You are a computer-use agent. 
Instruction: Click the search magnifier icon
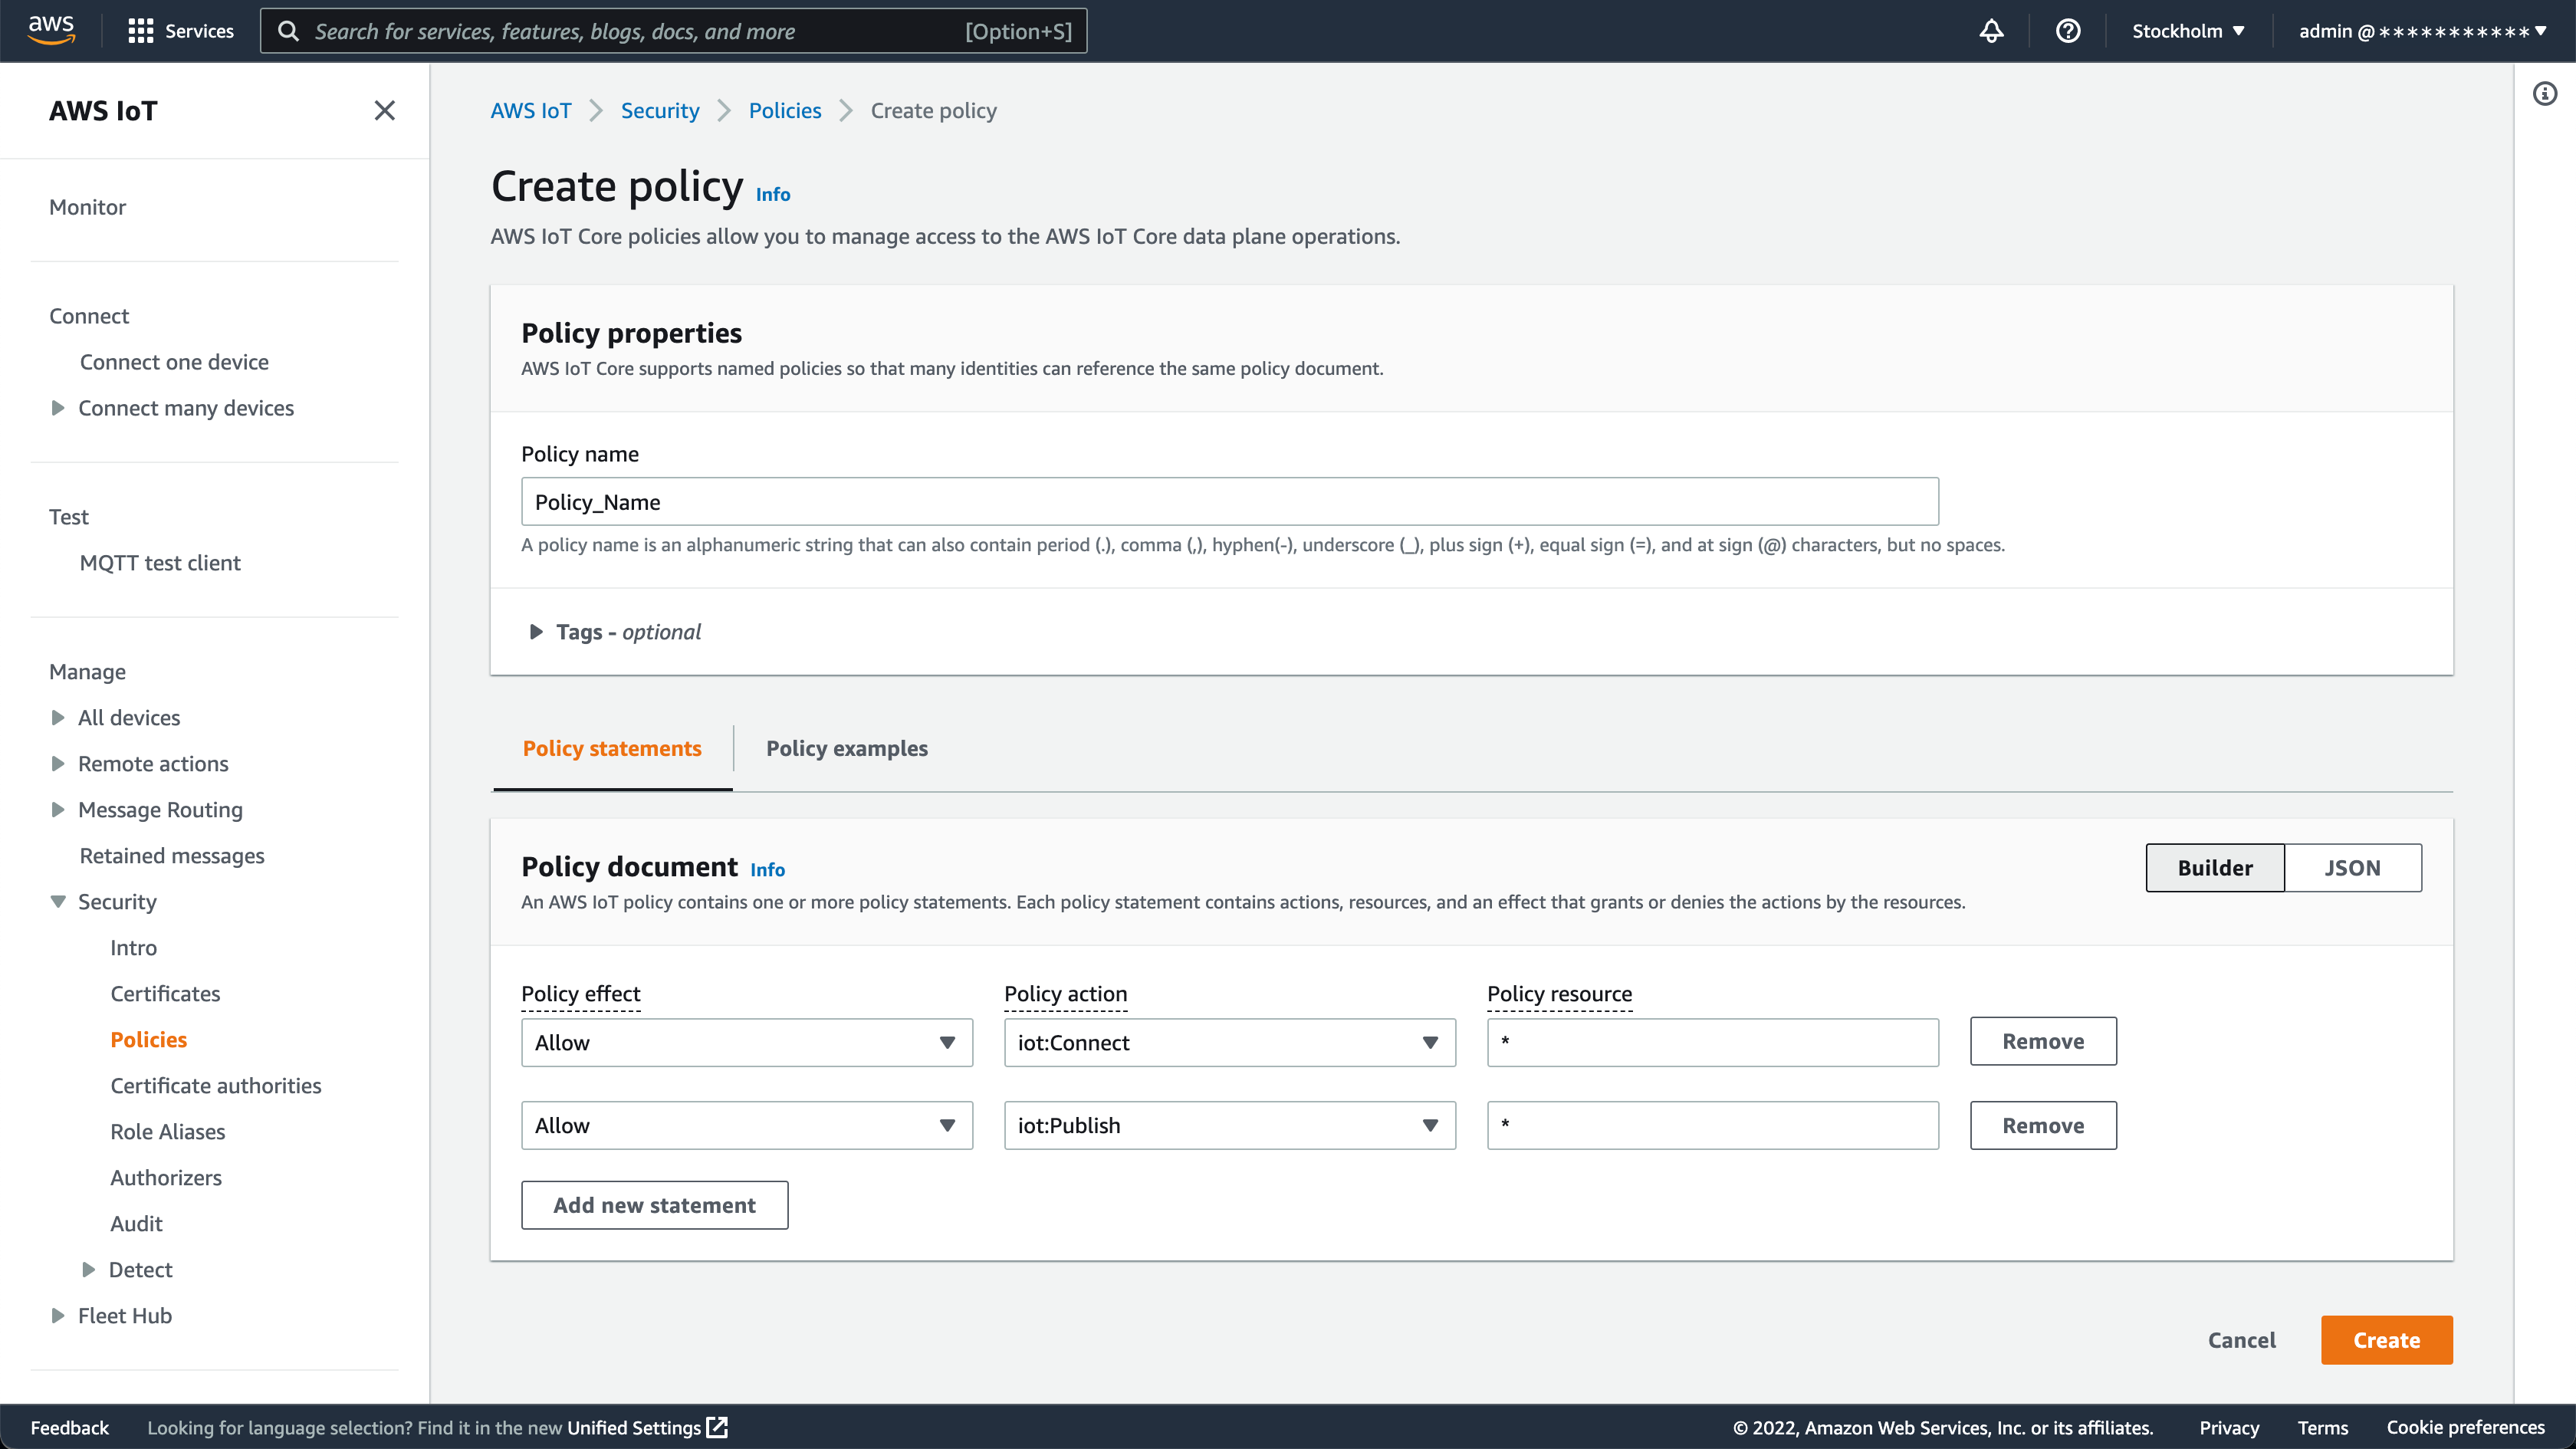tap(288, 31)
